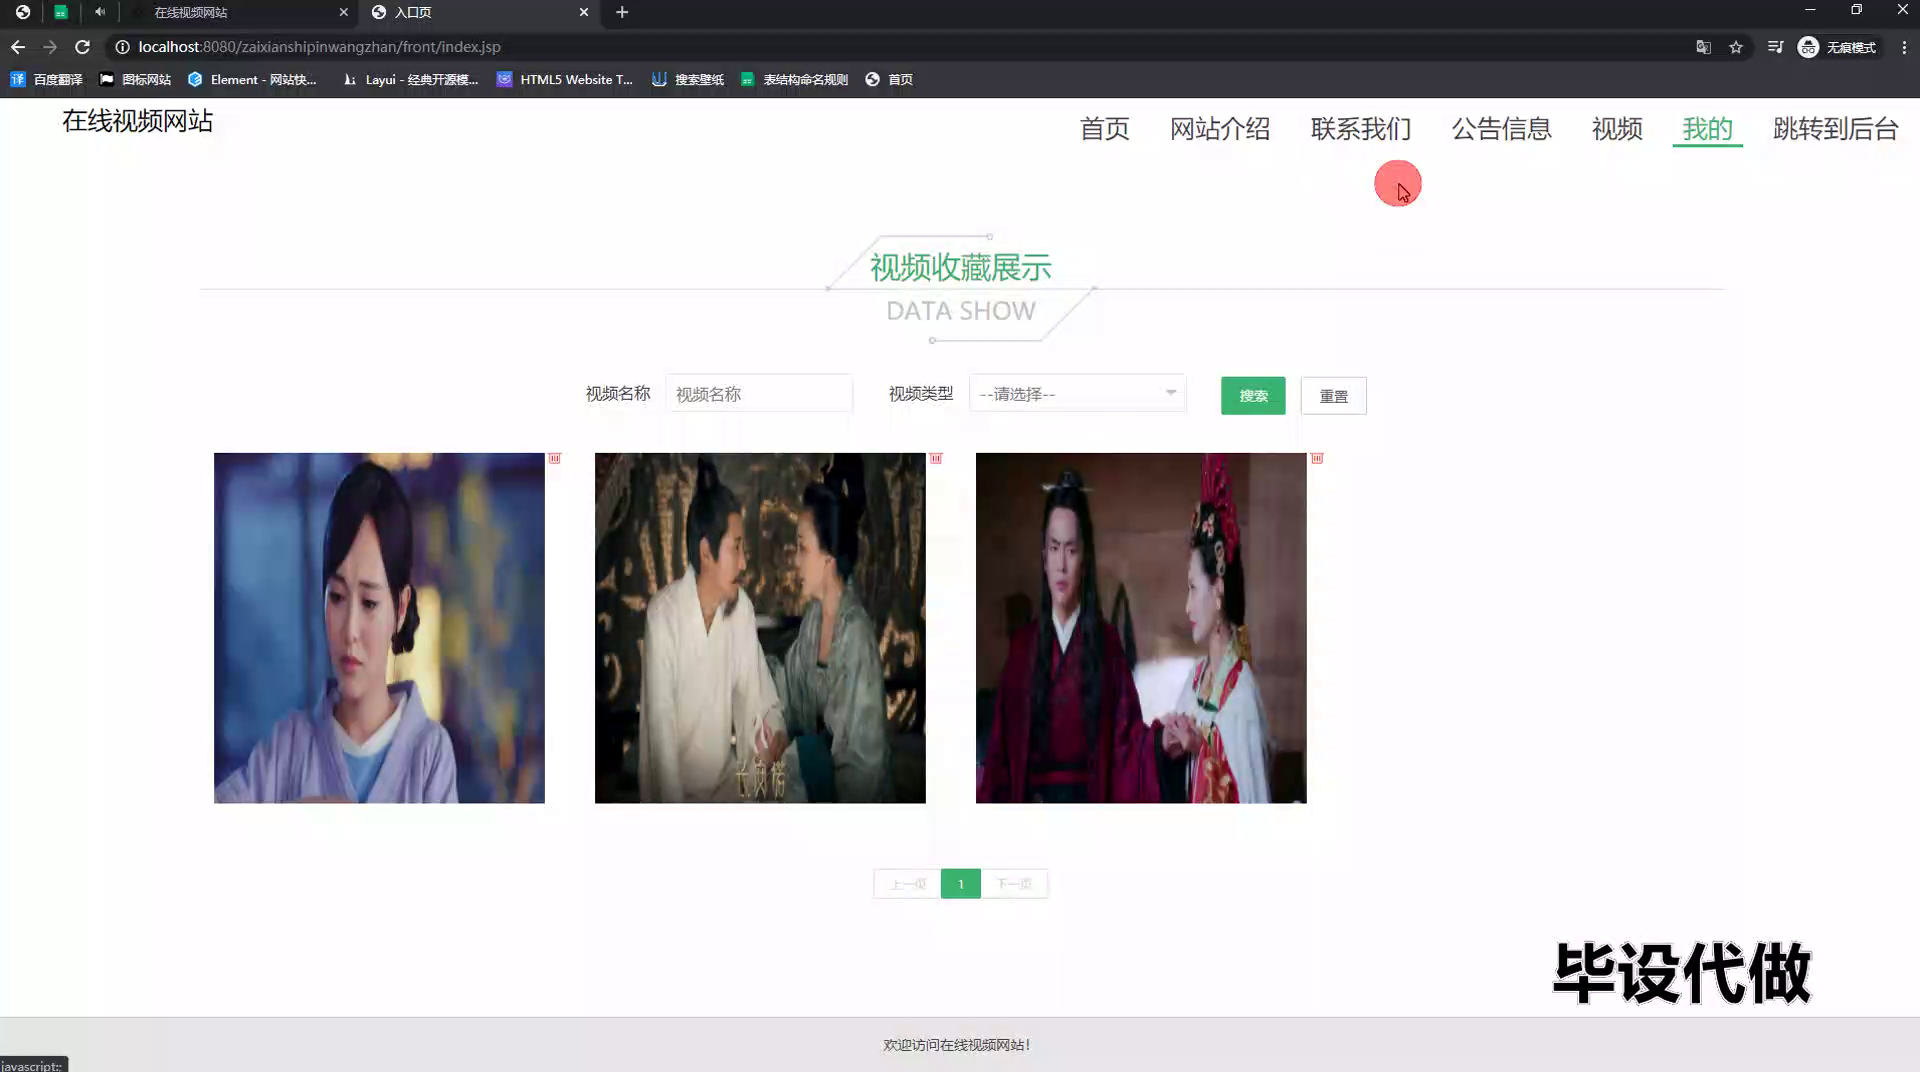Open 百度翻译 bookmark
The height and width of the screenshot is (1072, 1920).
coord(46,80)
